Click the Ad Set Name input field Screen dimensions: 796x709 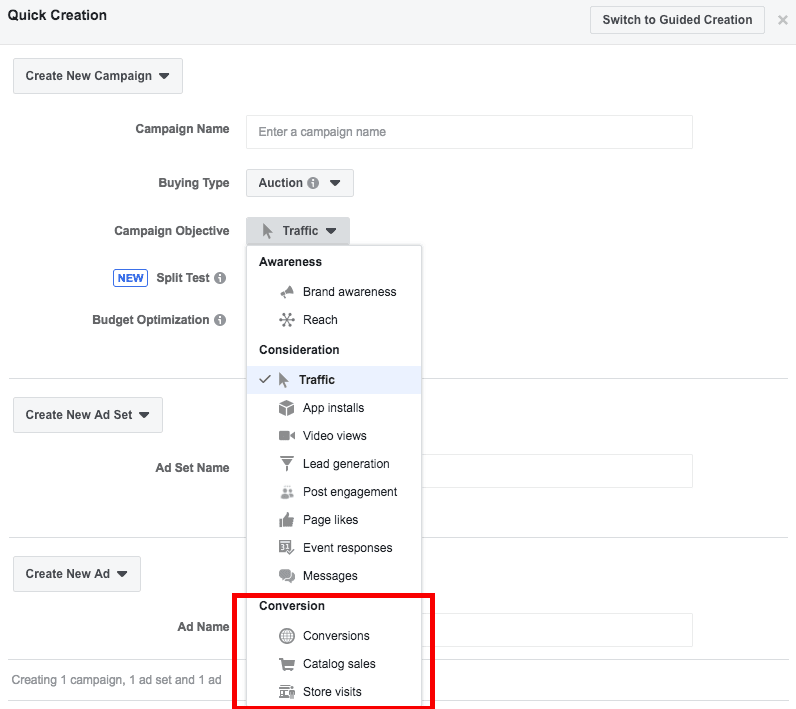[557, 471]
